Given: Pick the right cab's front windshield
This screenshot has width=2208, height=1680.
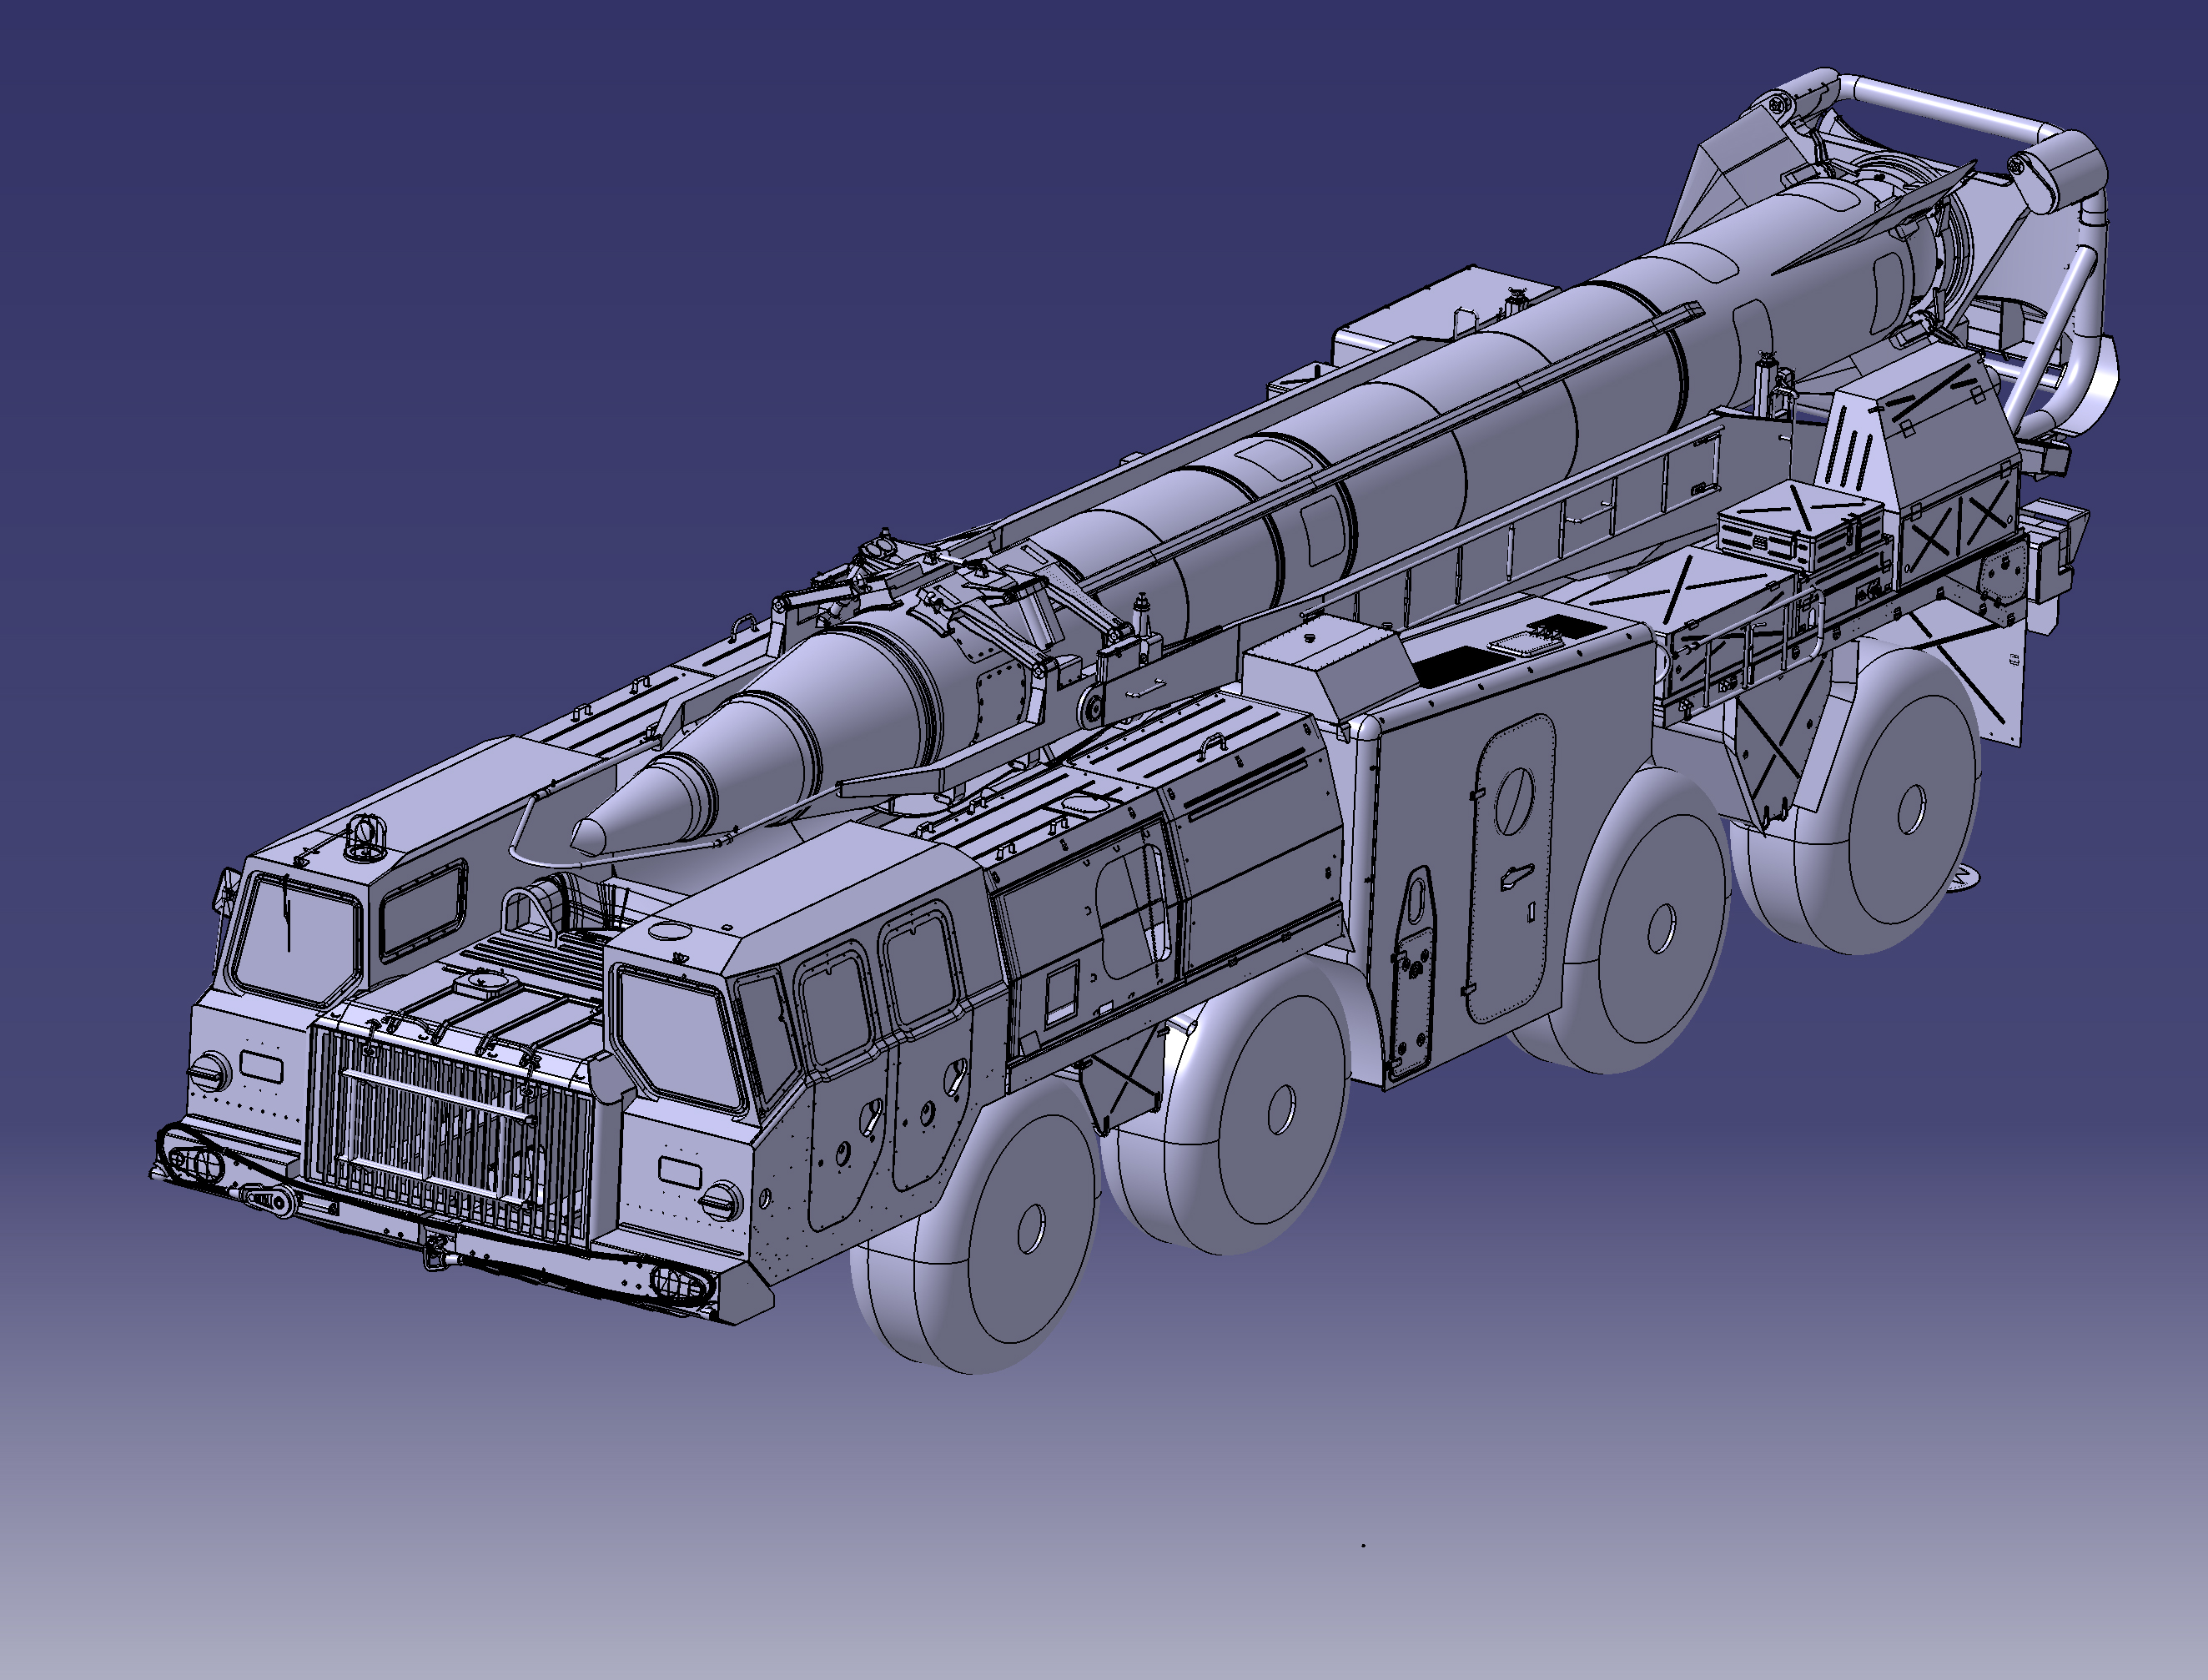Looking at the screenshot, I should [x=678, y=1038].
